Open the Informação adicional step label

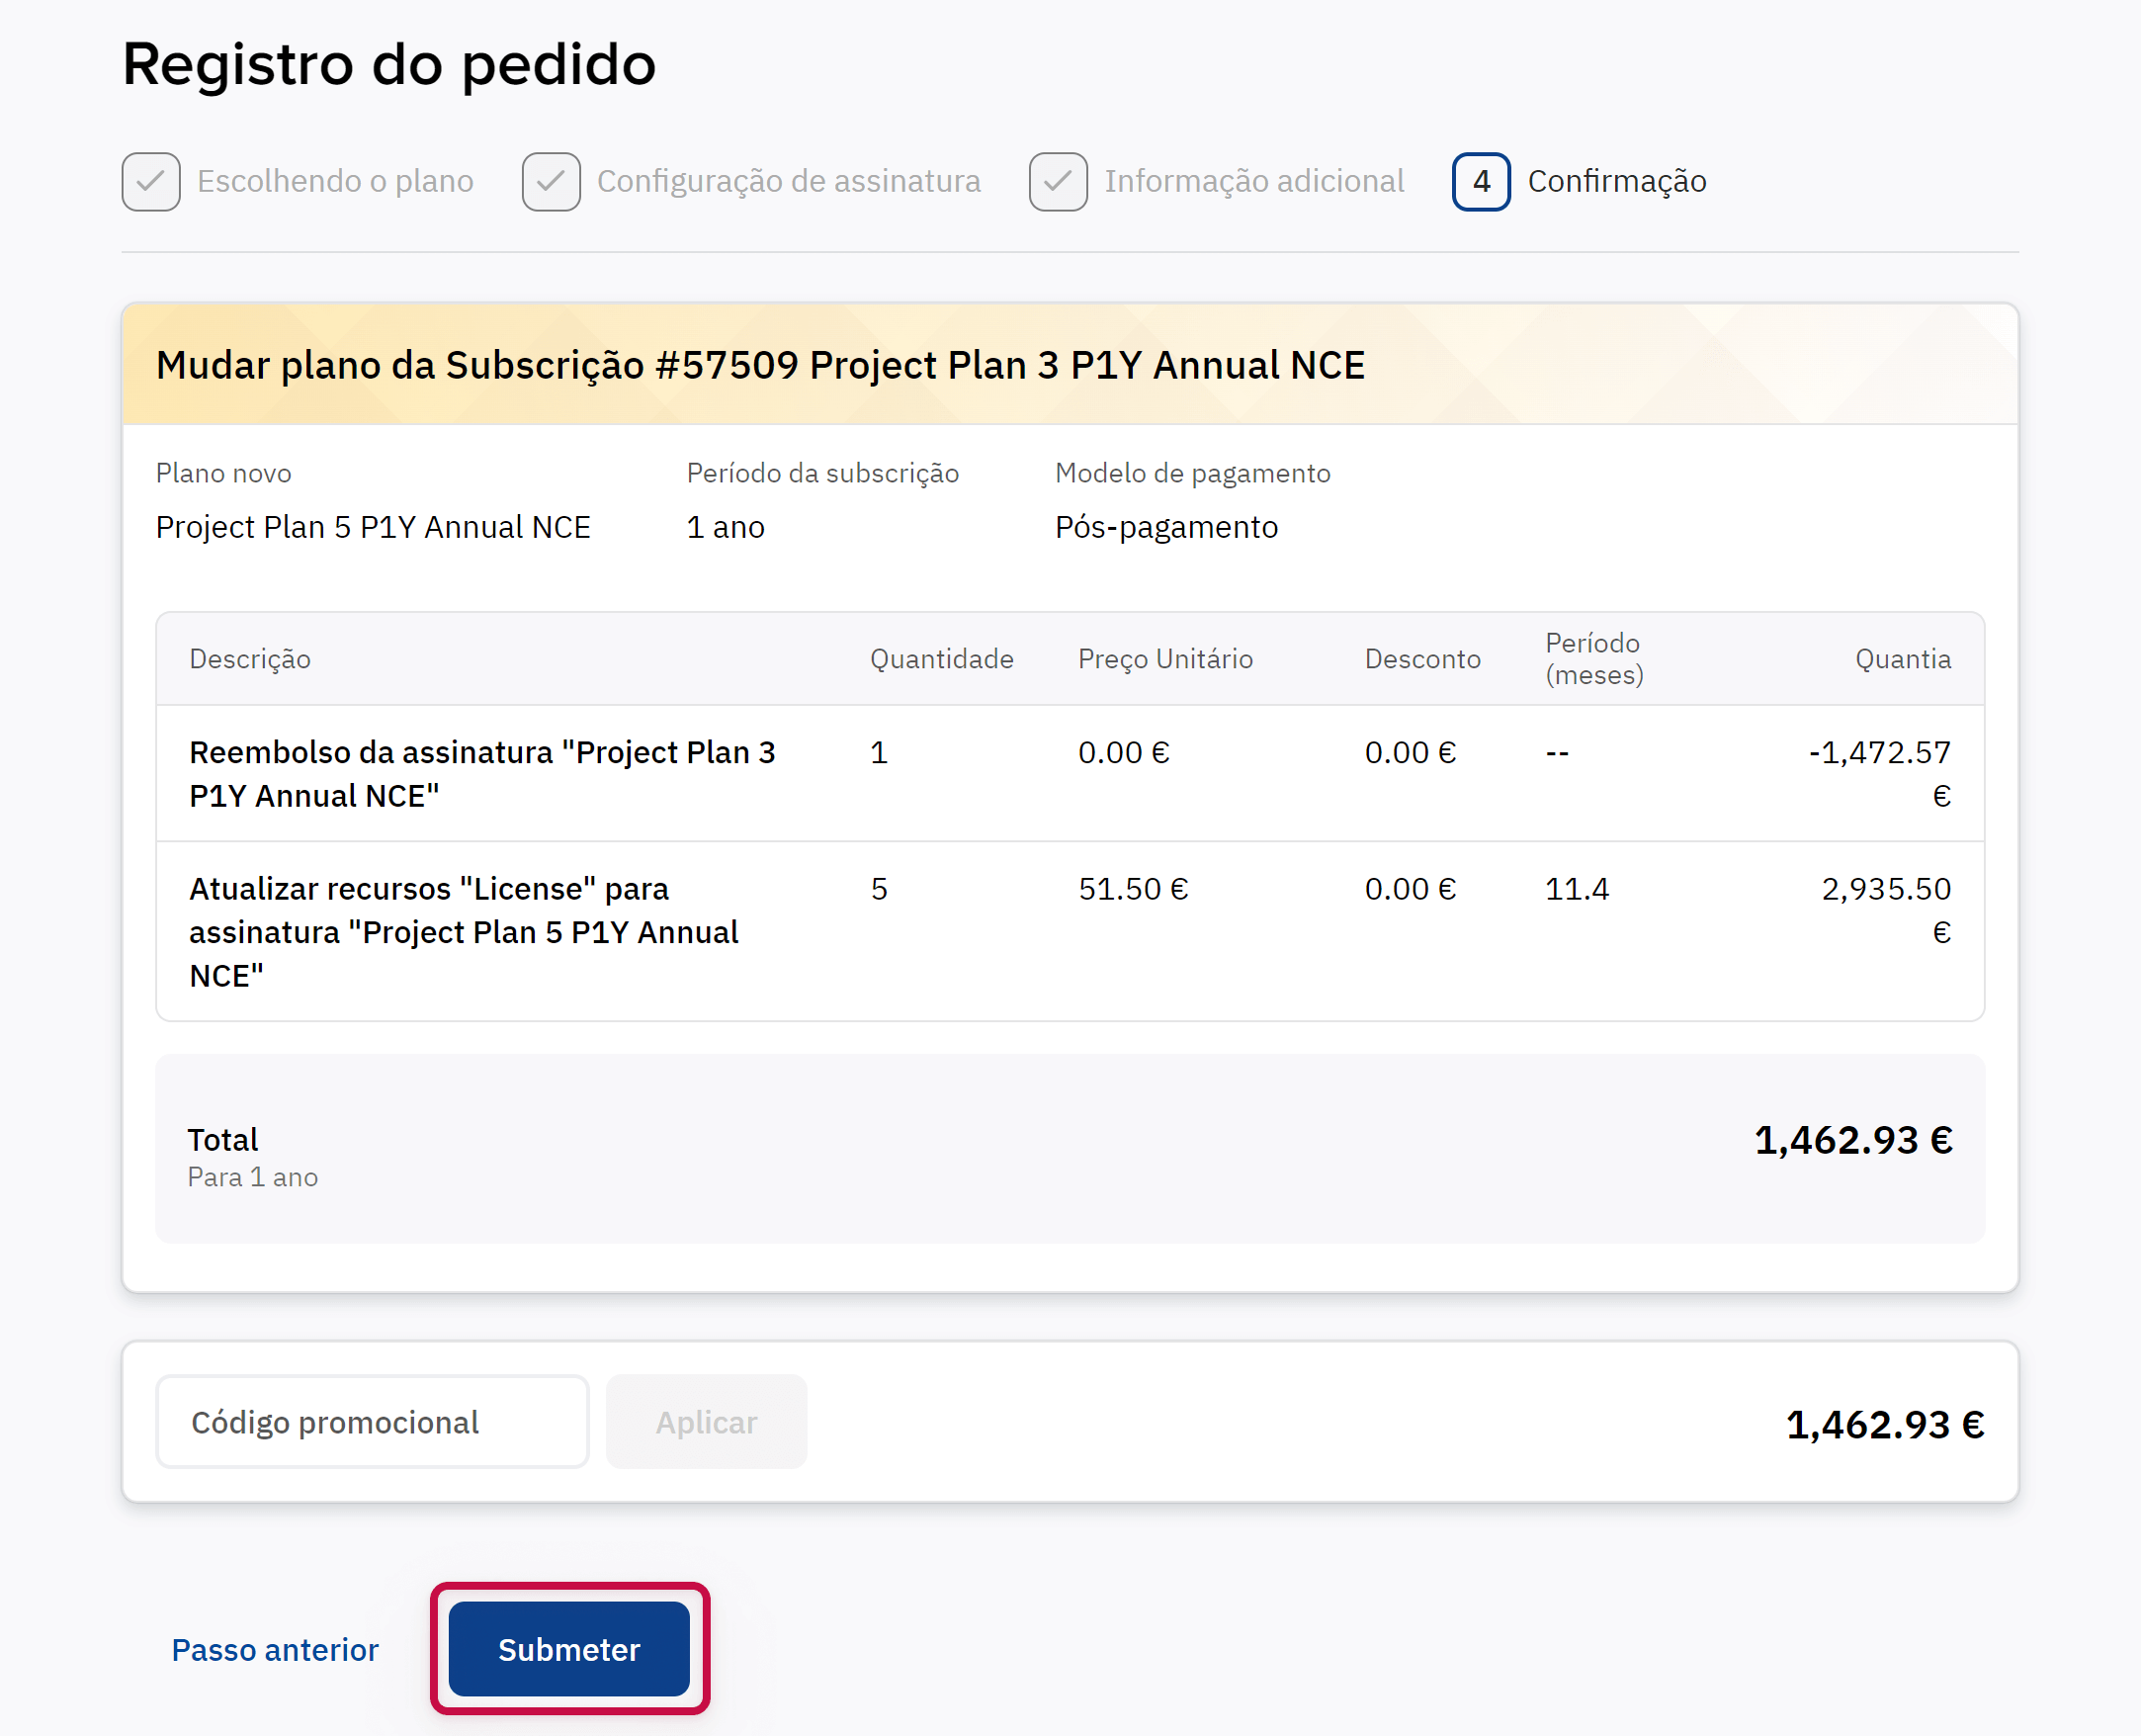click(x=1254, y=181)
